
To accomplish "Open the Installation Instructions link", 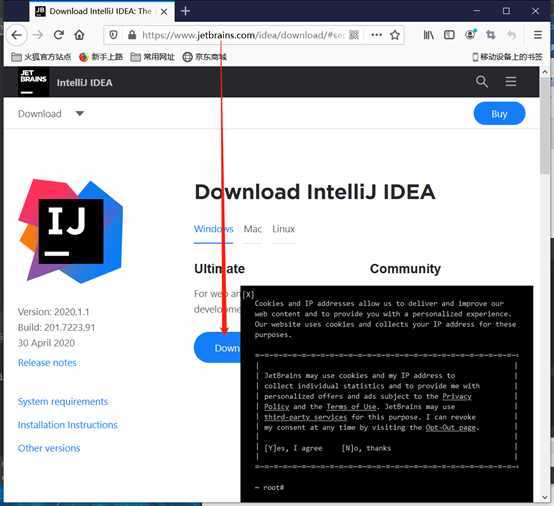I will click(x=67, y=425).
